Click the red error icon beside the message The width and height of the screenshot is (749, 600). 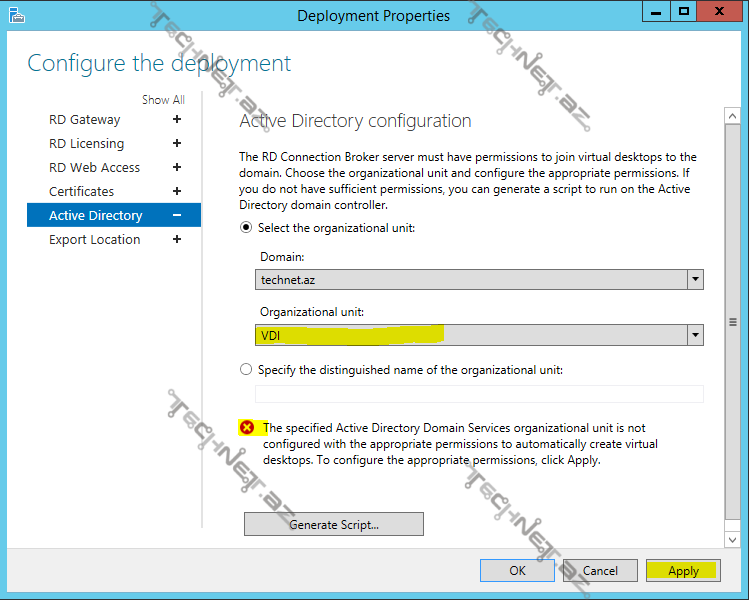point(247,428)
